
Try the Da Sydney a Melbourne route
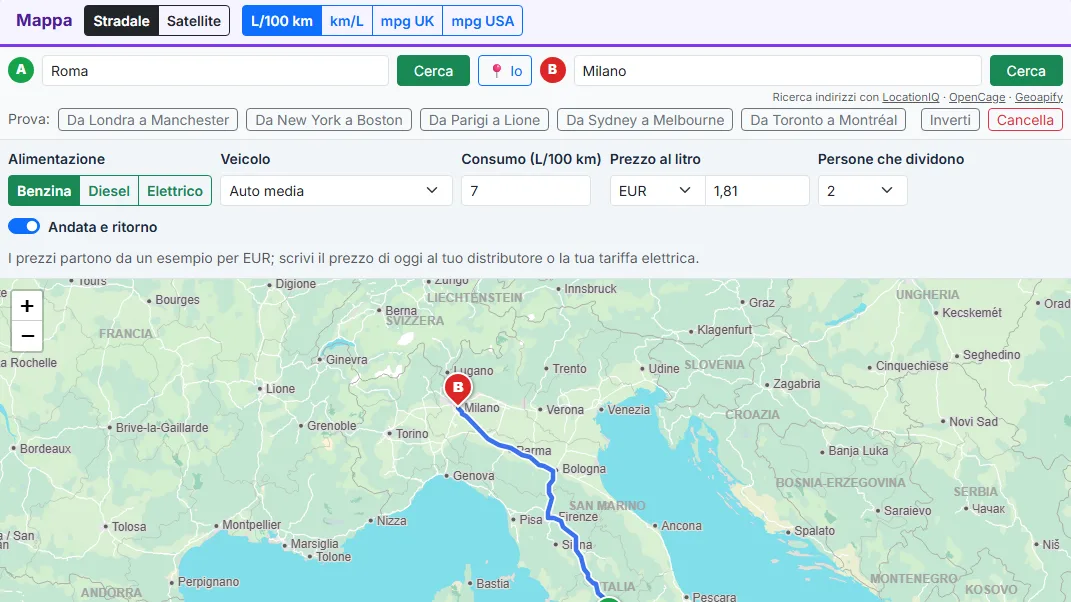tap(645, 120)
